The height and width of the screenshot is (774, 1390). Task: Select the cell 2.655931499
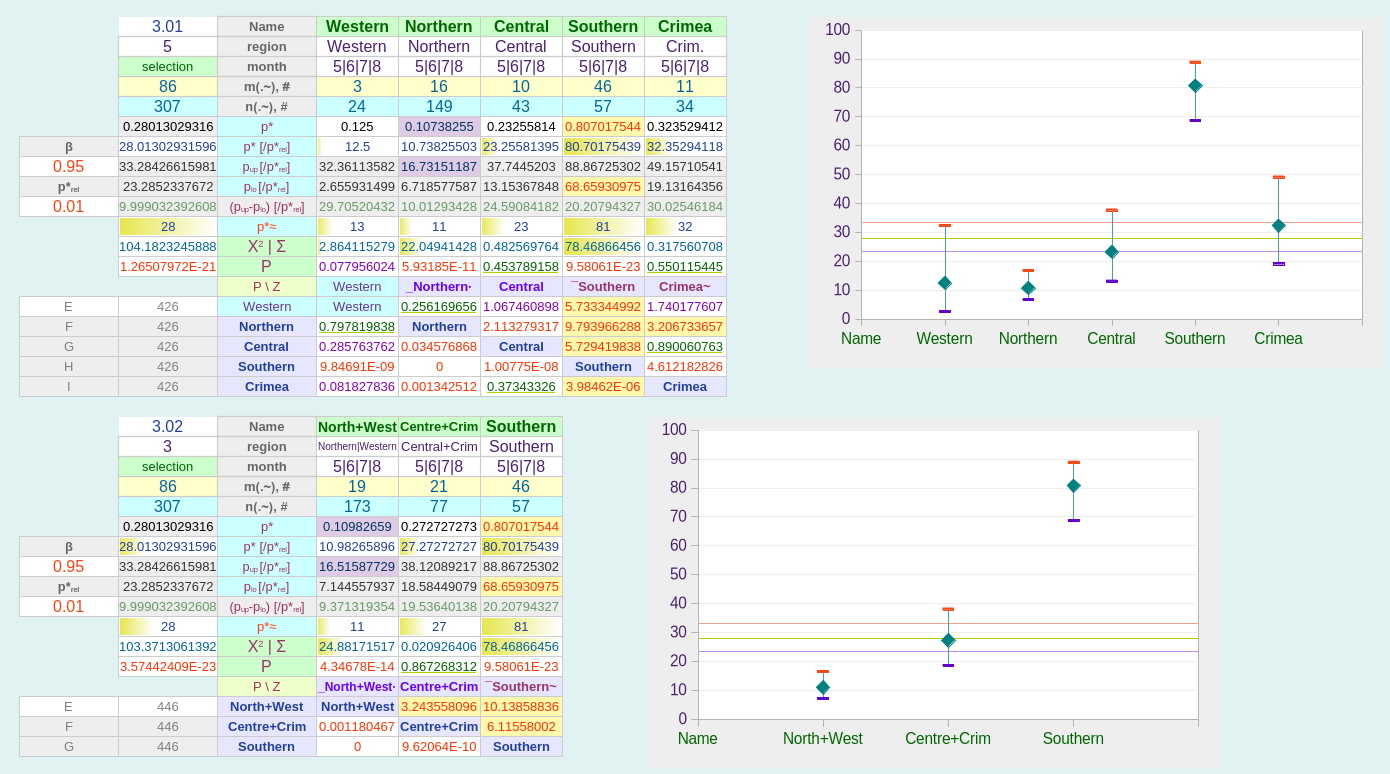[x=357, y=187]
